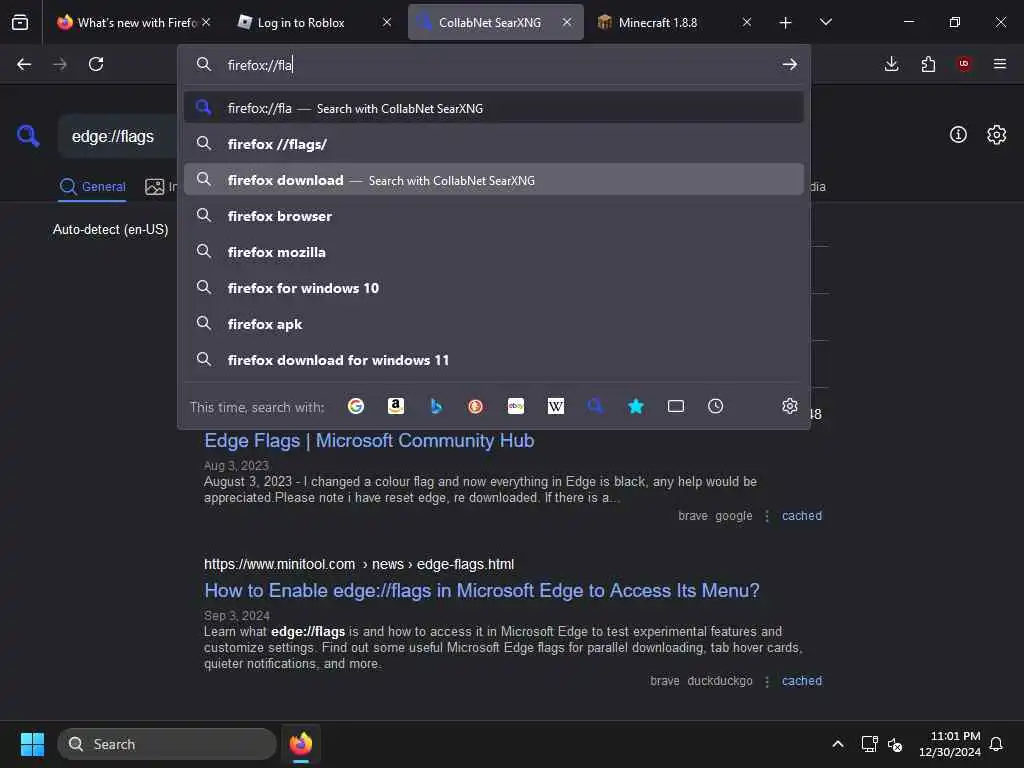
Task: Search in history clock icon
Action: [x=716, y=406]
